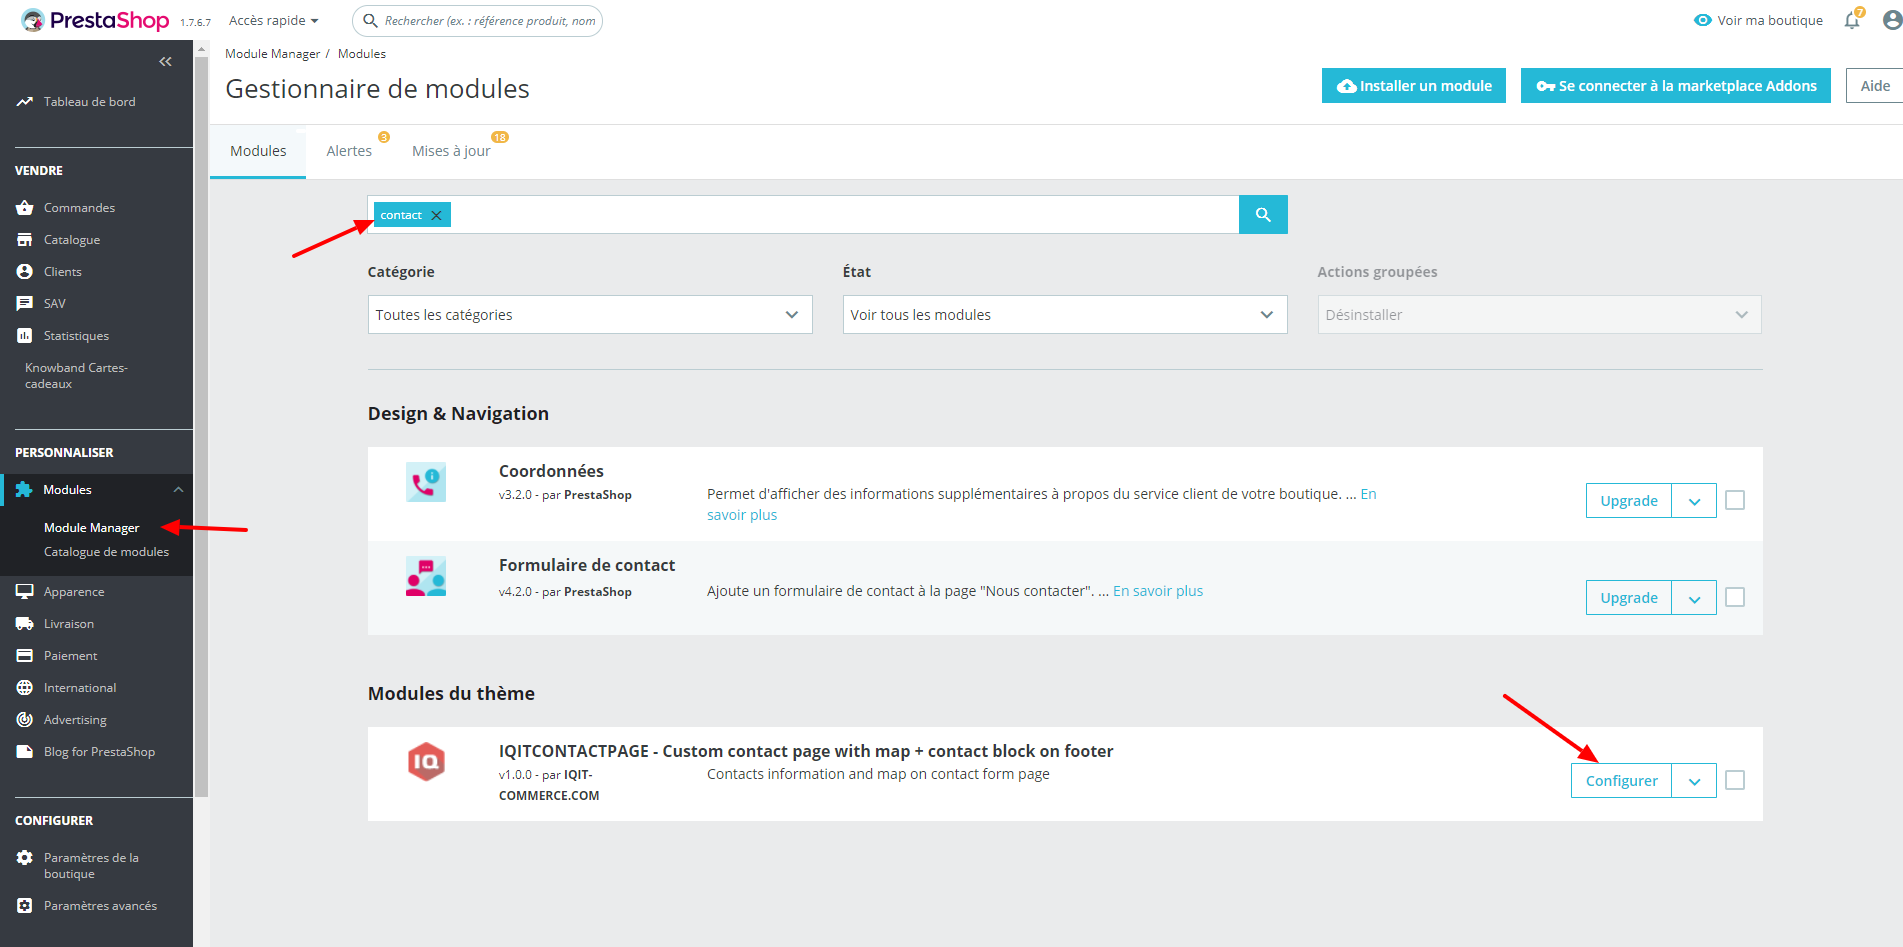The width and height of the screenshot is (1903, 947).
Task: Click the Aide button
Action: 1874,86
